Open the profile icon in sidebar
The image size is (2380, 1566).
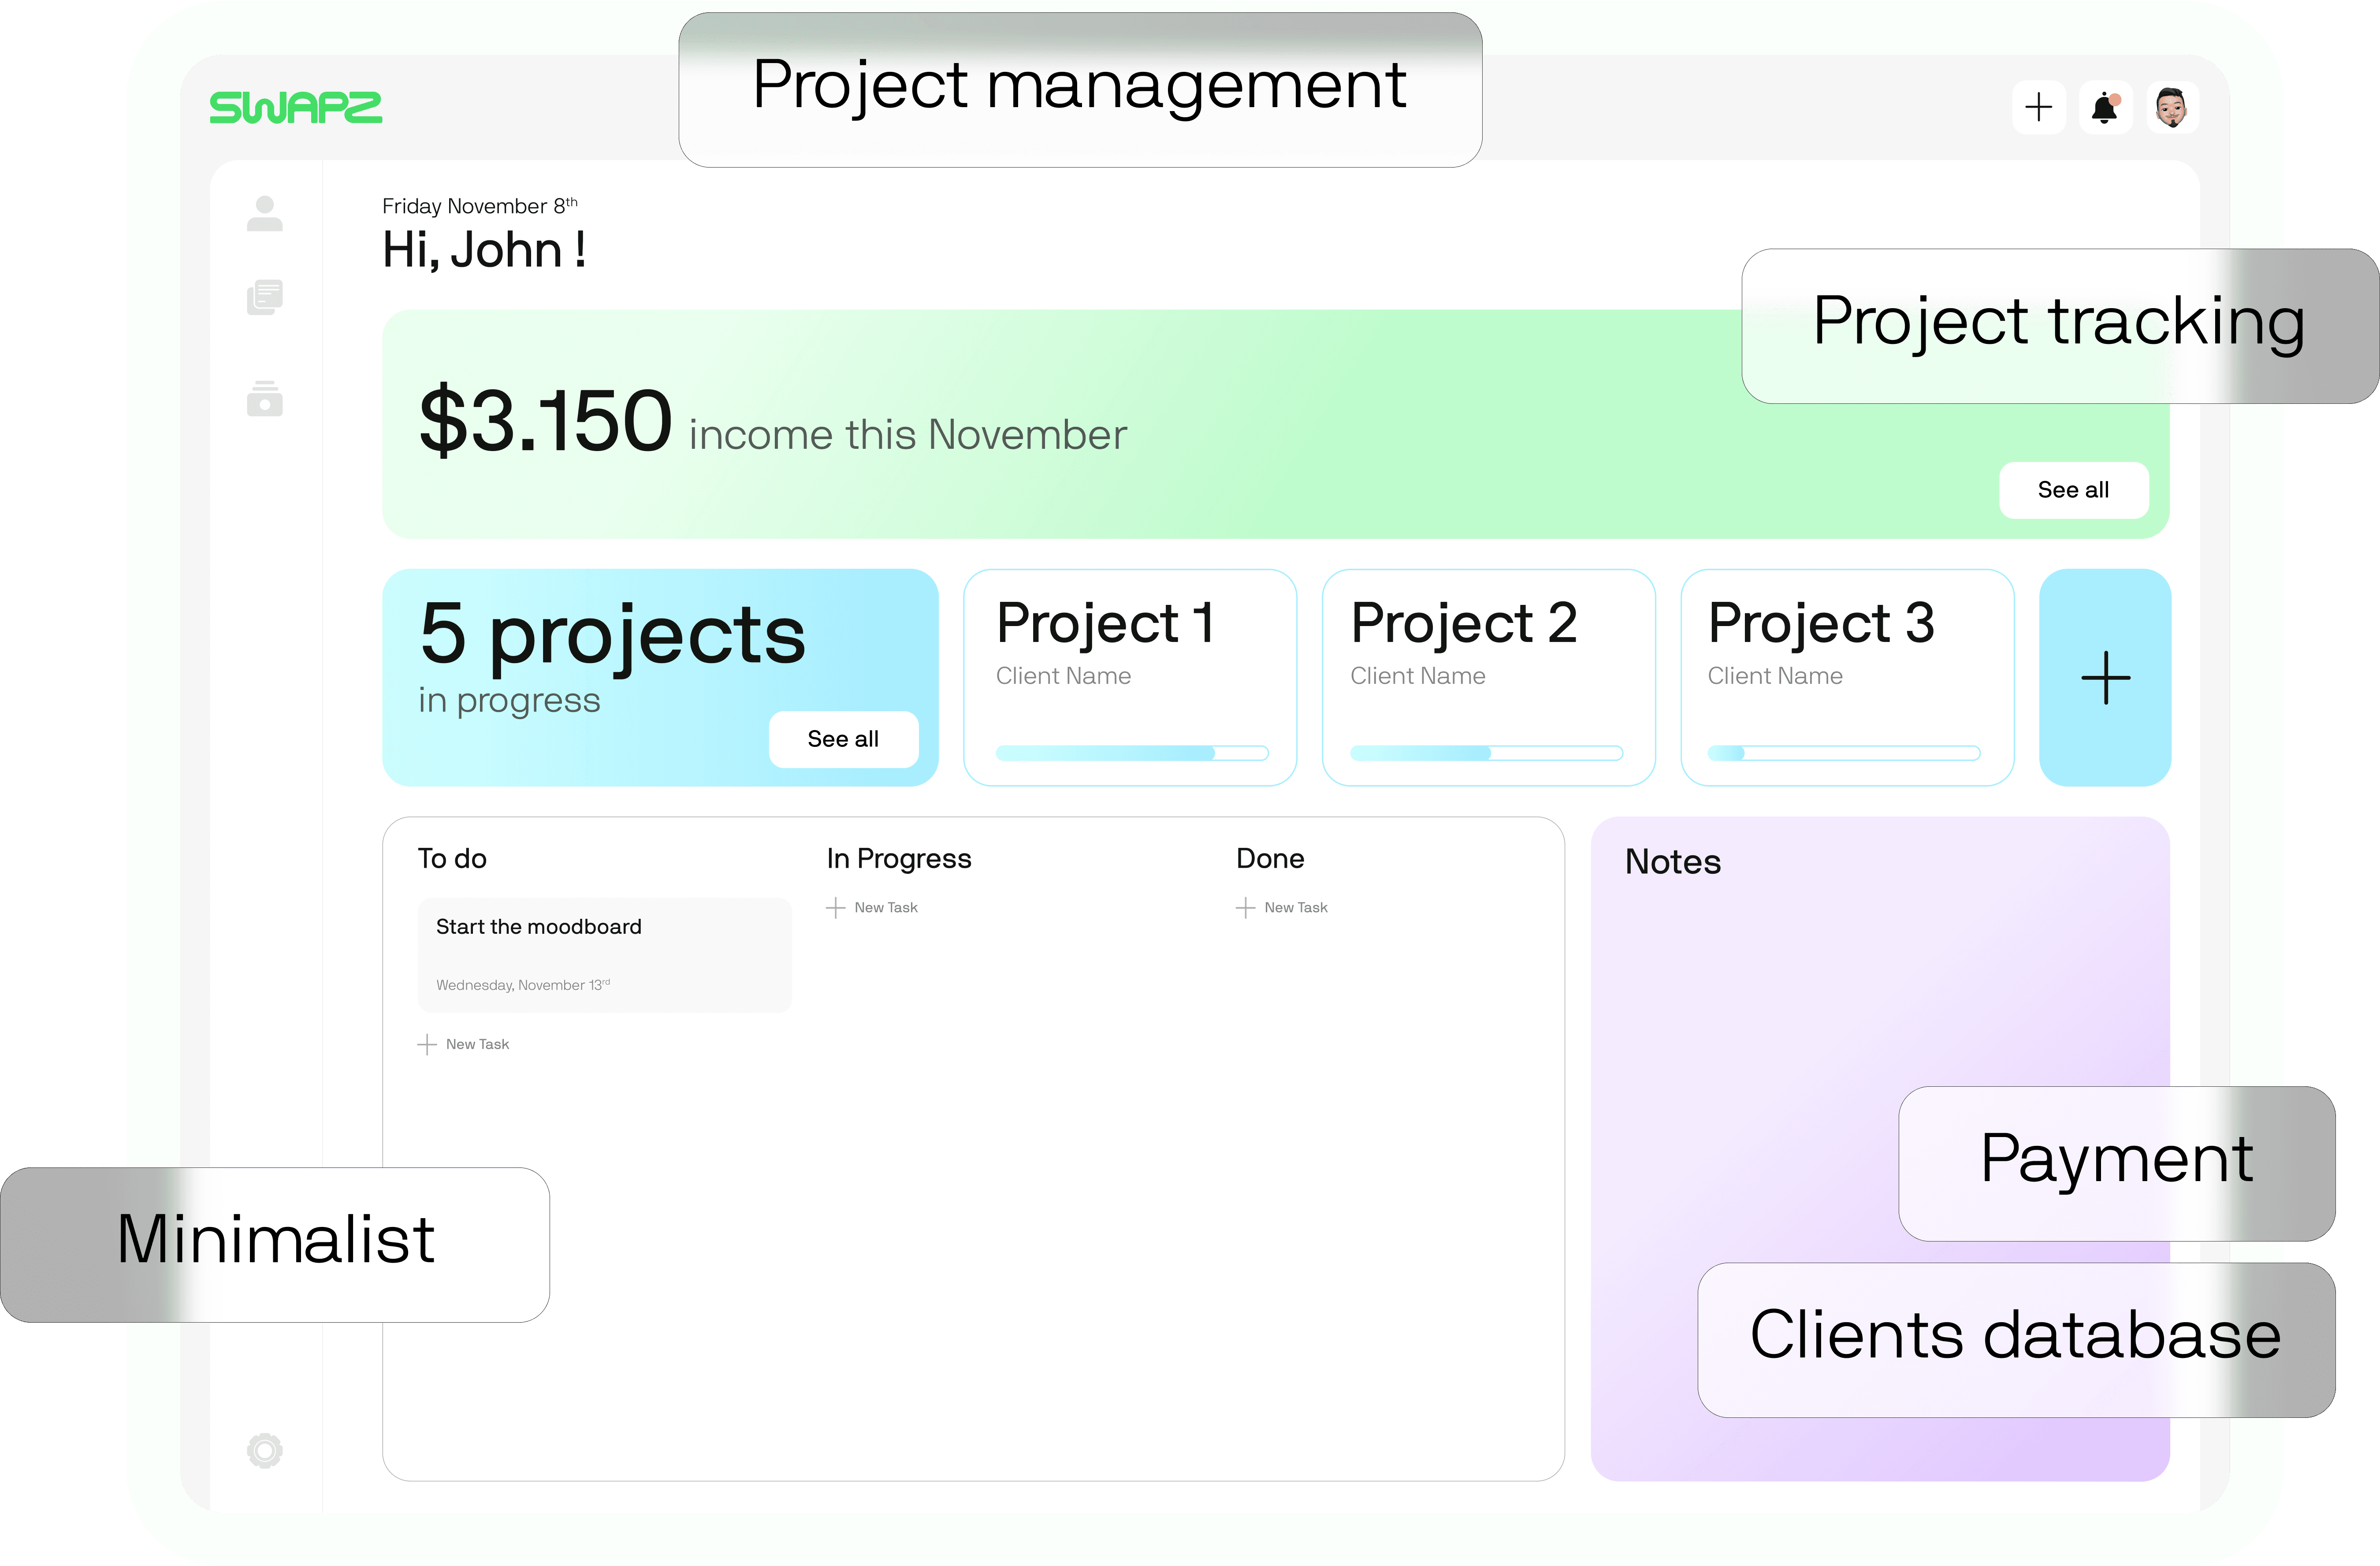tap(264, 213)
